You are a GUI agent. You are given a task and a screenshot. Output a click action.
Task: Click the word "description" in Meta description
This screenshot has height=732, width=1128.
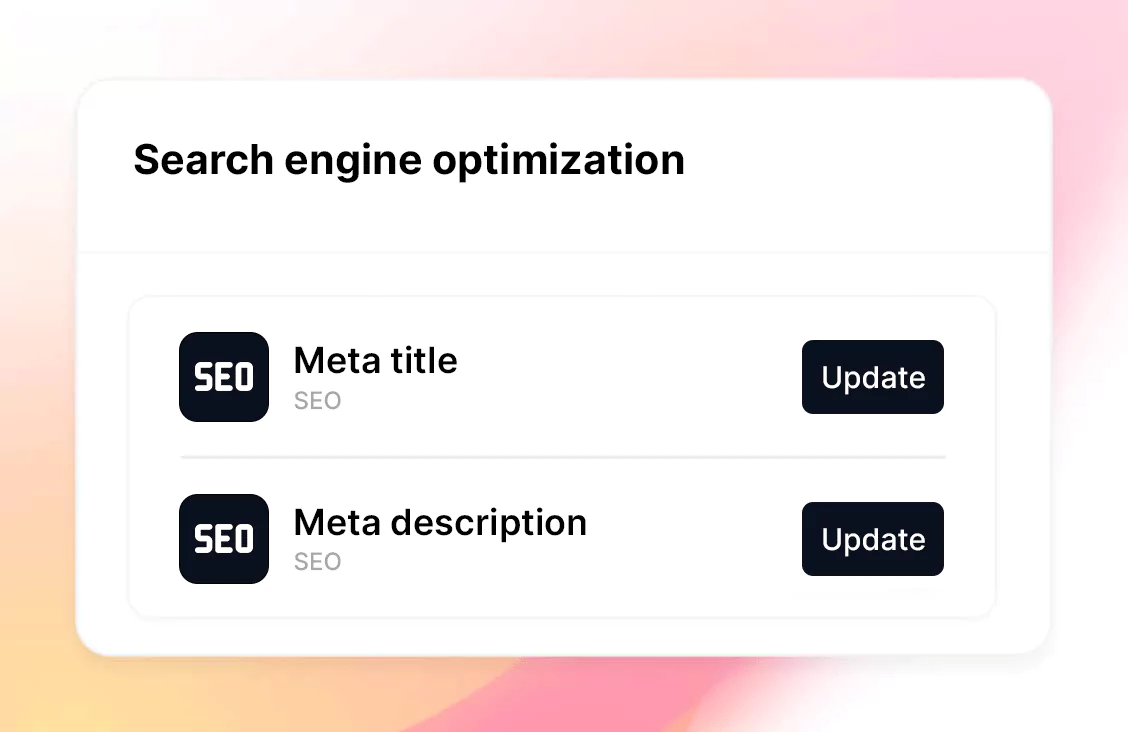[x=489, y=523]
